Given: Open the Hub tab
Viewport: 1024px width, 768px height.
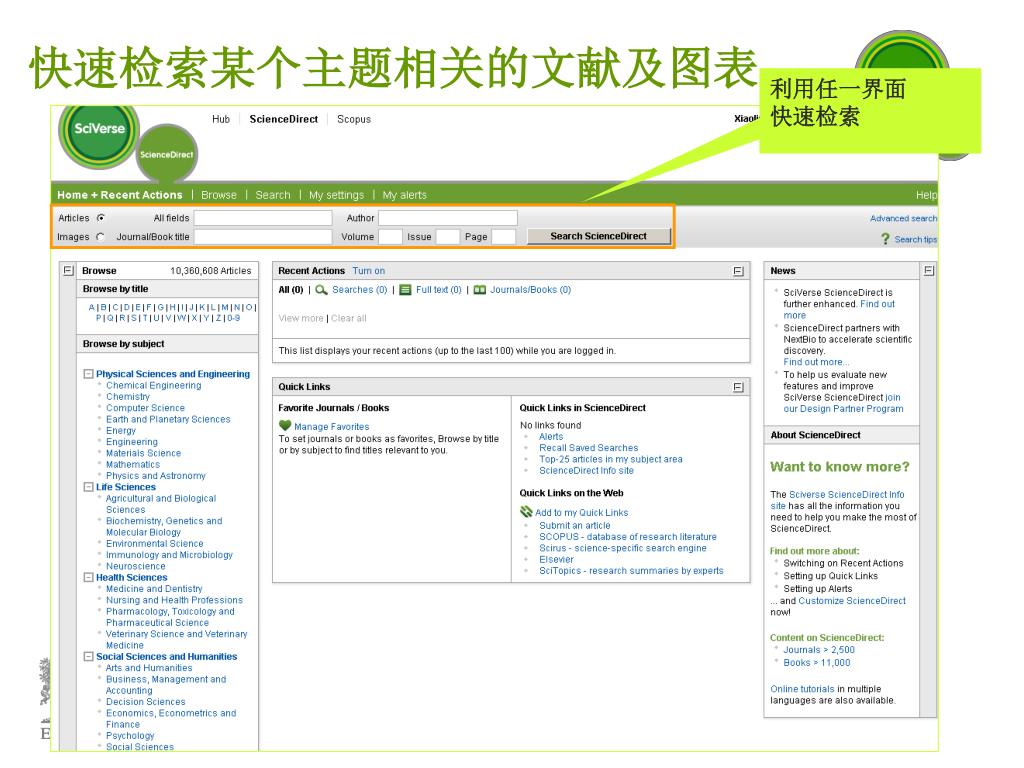Looking at the screenshot, I should [221, 120].
